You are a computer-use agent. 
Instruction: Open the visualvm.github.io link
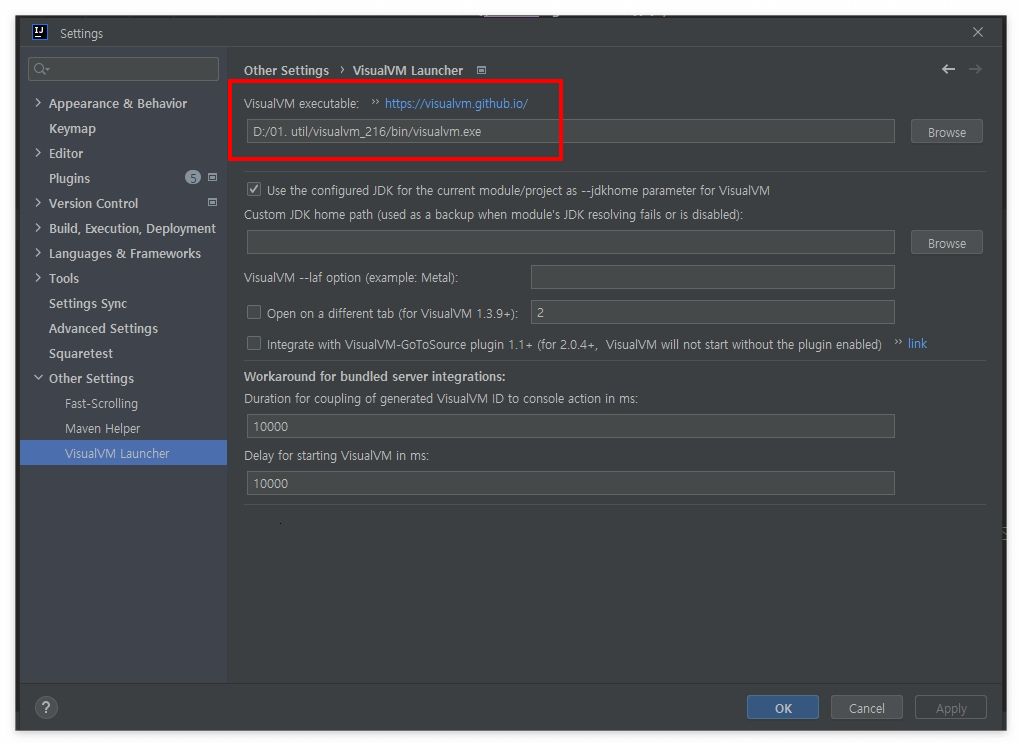456,103
